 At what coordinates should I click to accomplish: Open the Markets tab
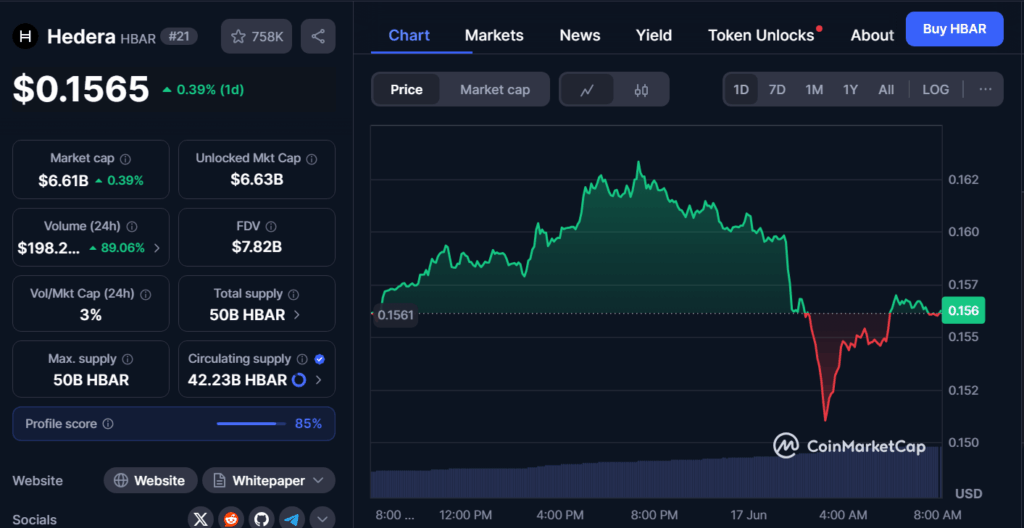[494, 35]
